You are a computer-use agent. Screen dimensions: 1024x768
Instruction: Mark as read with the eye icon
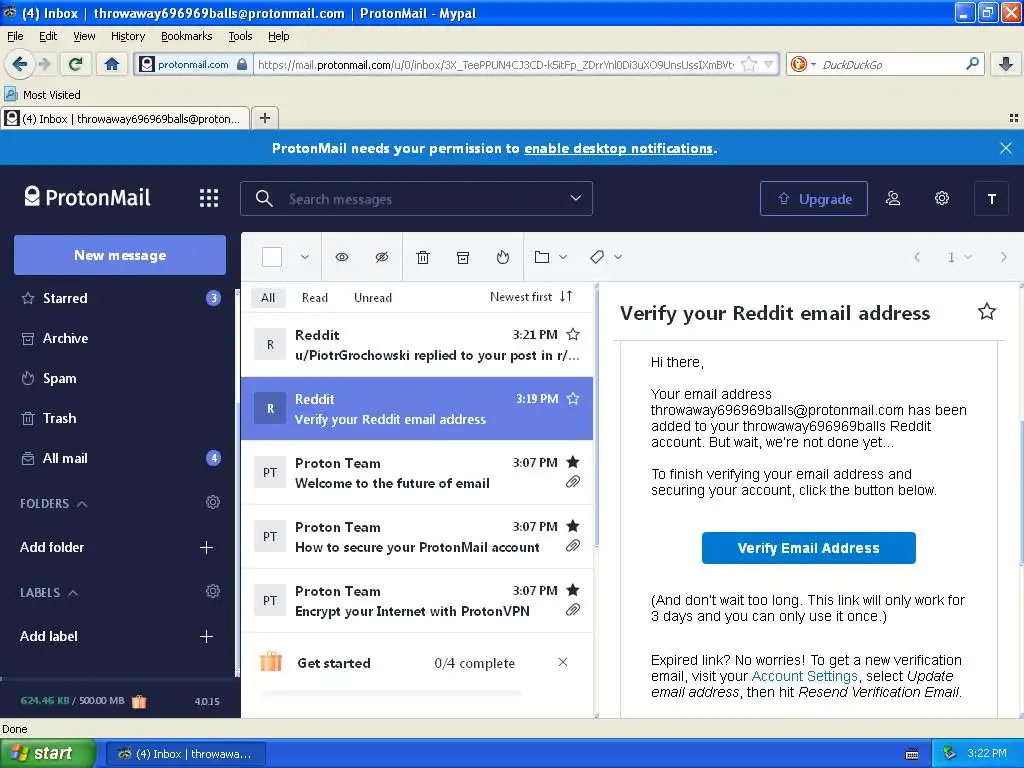(342, 257)
